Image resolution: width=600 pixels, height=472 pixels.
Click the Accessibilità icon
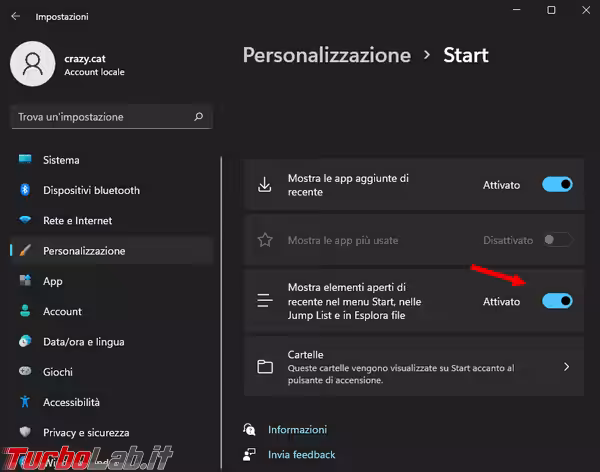25,402
